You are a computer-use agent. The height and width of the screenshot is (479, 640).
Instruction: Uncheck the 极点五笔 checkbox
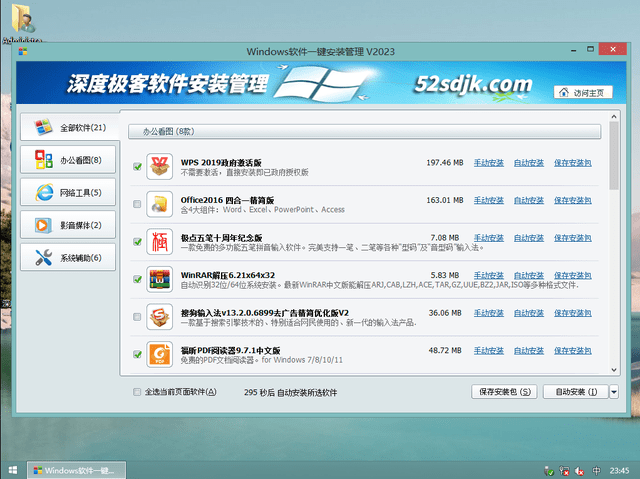coord(138,242)
